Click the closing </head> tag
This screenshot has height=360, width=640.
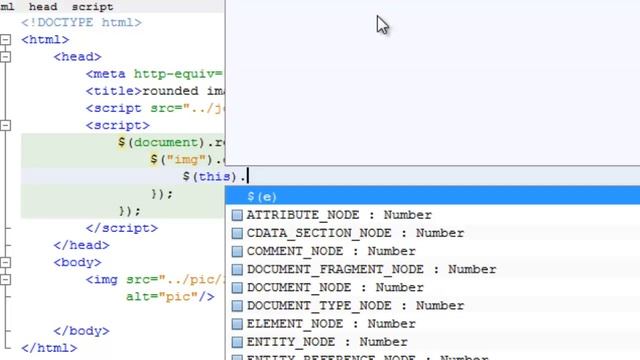point(82,245)
